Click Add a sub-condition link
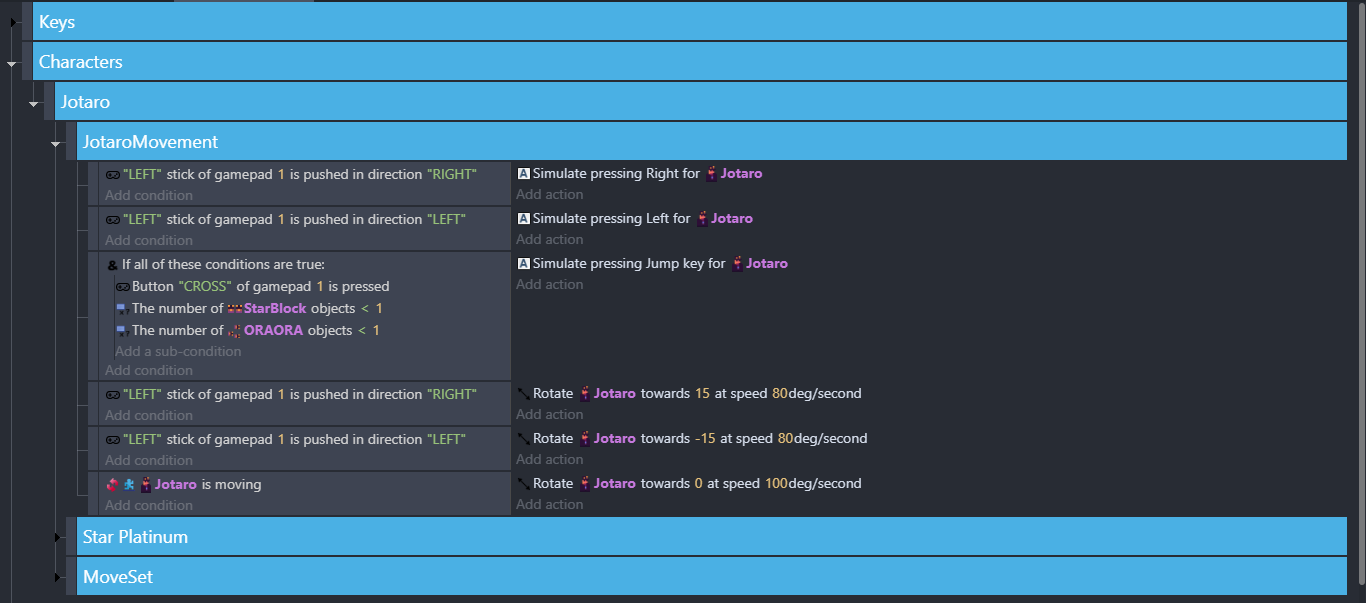Screen dimensions: 1366x603 (x=178, y=351)
